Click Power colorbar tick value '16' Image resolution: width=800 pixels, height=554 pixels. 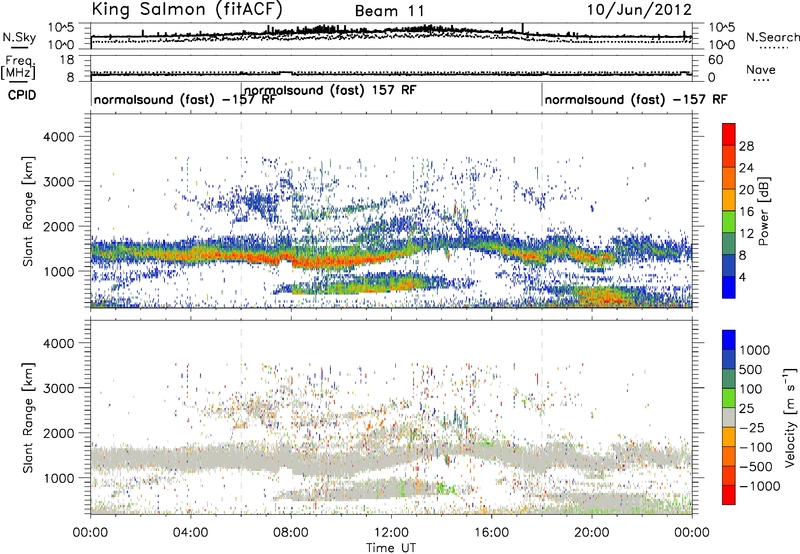(x=746, y=212)
